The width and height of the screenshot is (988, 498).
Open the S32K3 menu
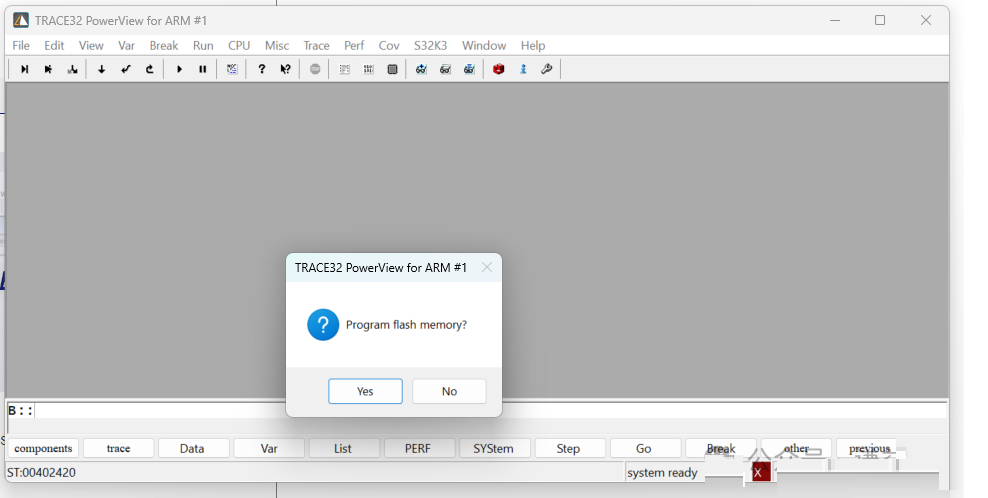pos(430,45)
